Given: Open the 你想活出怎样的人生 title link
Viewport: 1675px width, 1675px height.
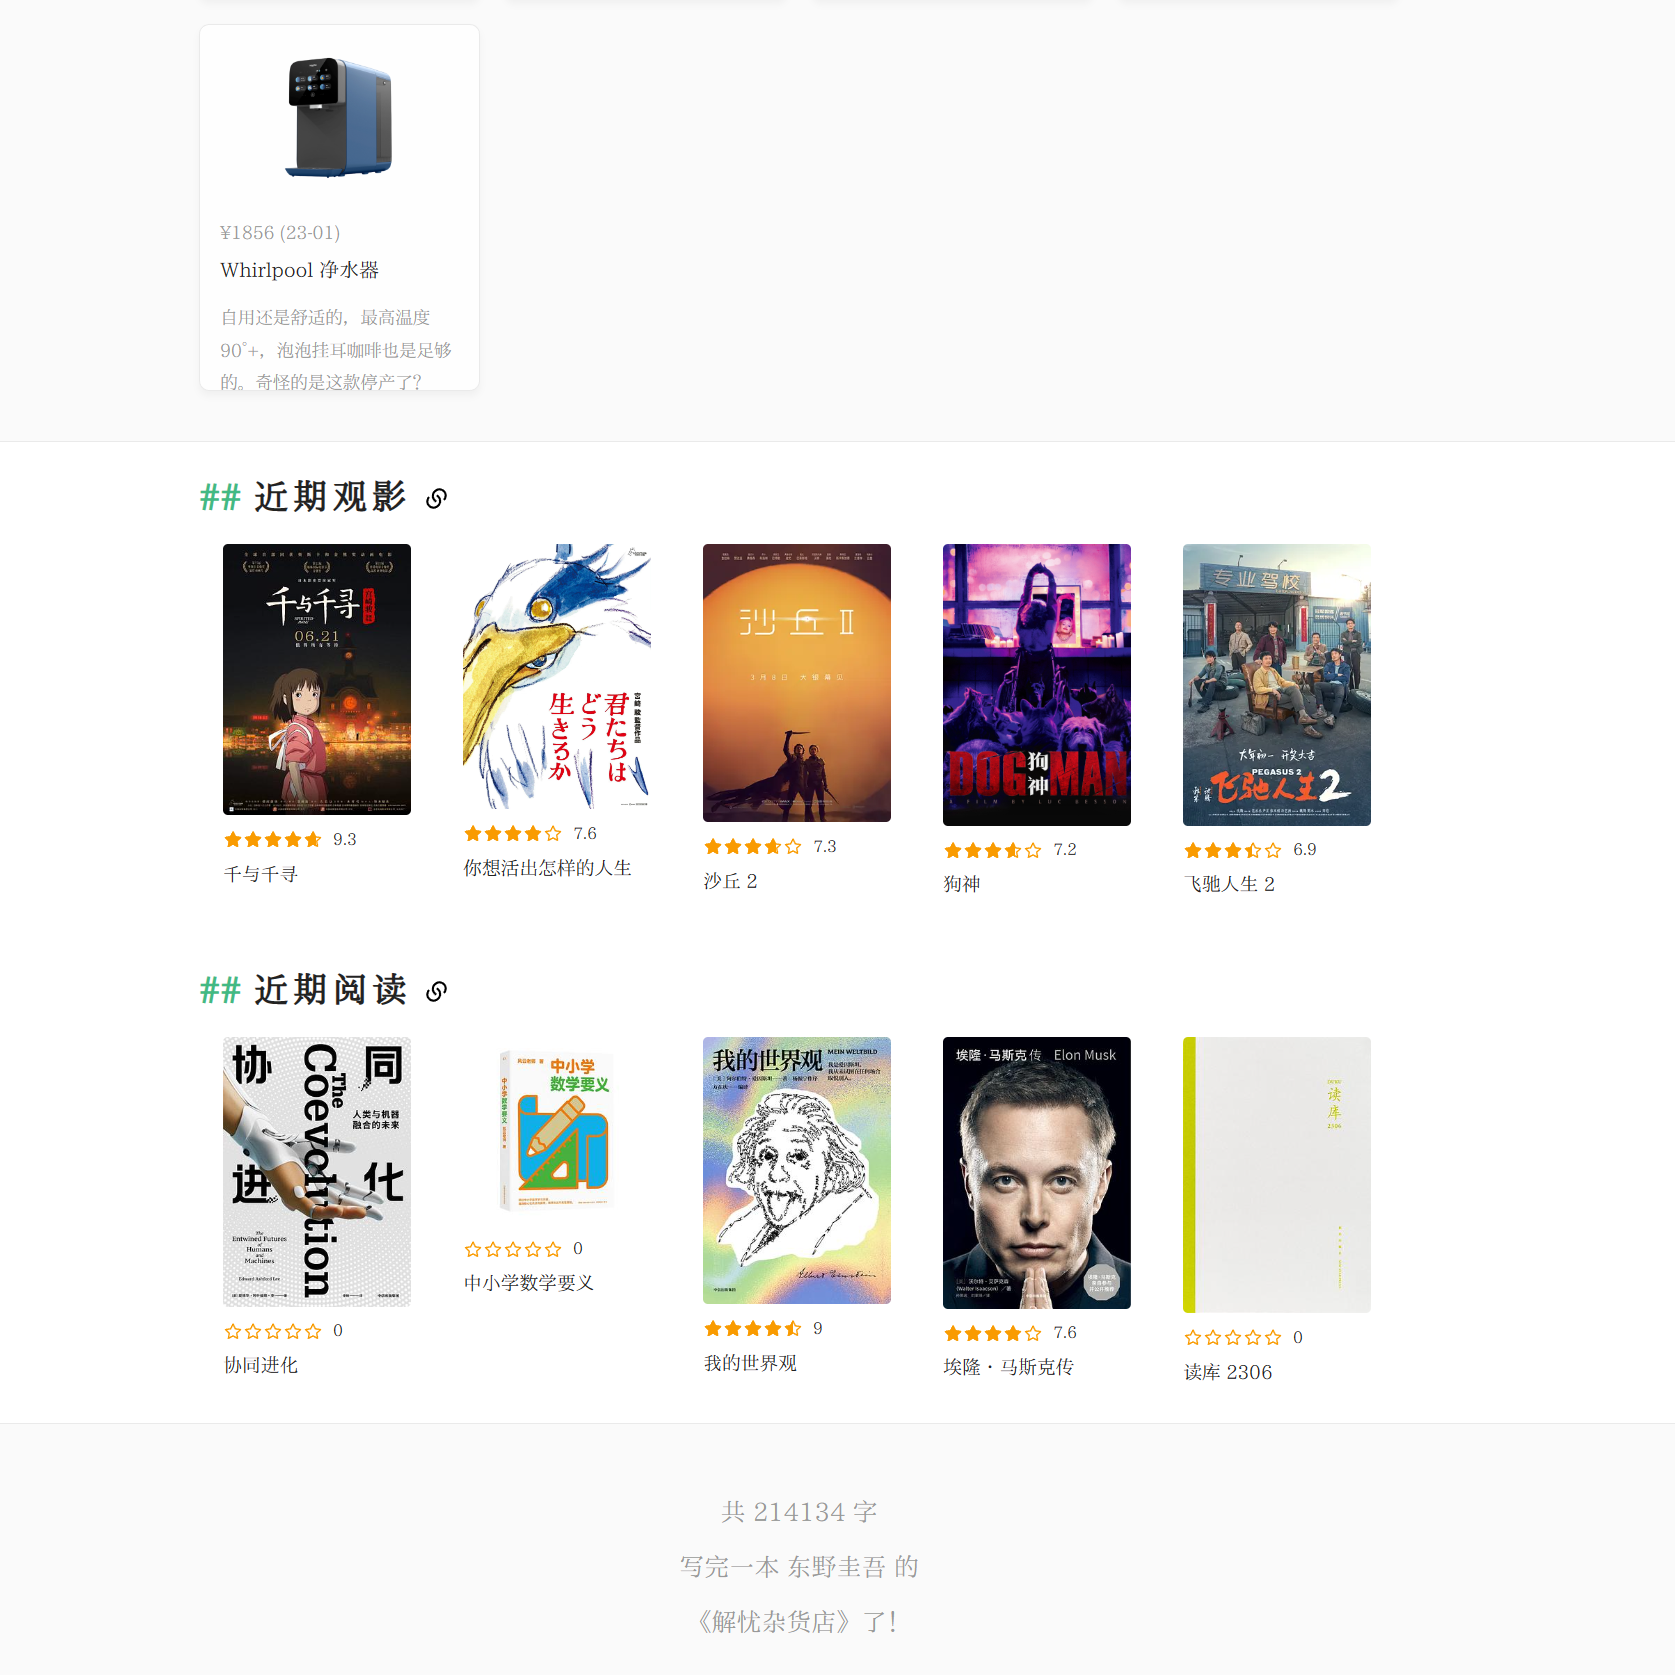Looking at the screenshot, I should tap(548, 868).
